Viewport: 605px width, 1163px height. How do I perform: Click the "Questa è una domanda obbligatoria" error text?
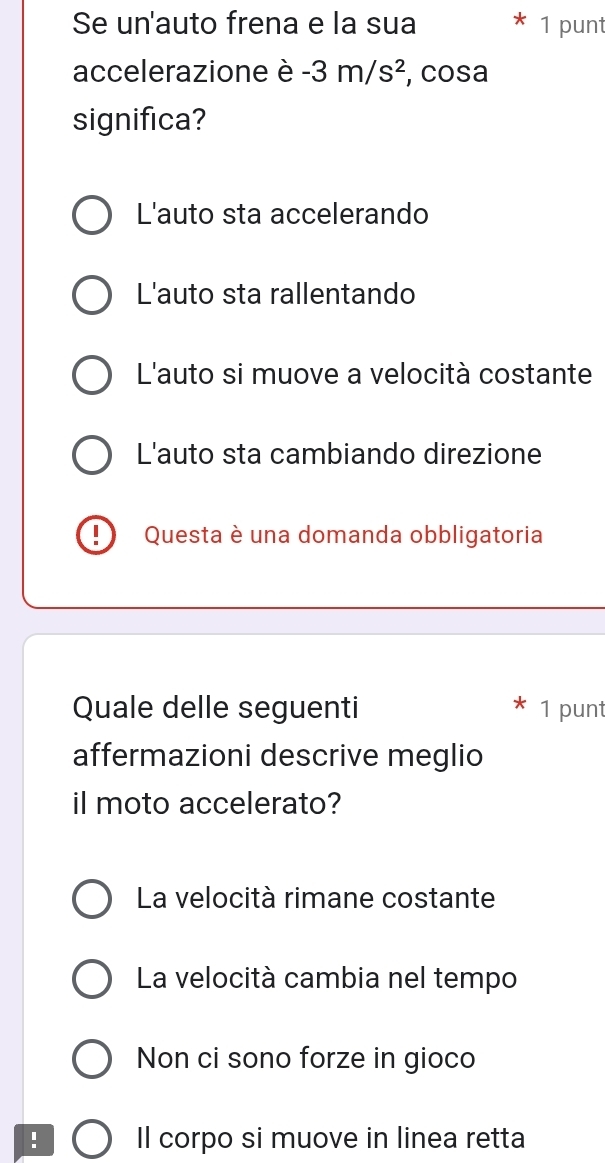(343, 535)
